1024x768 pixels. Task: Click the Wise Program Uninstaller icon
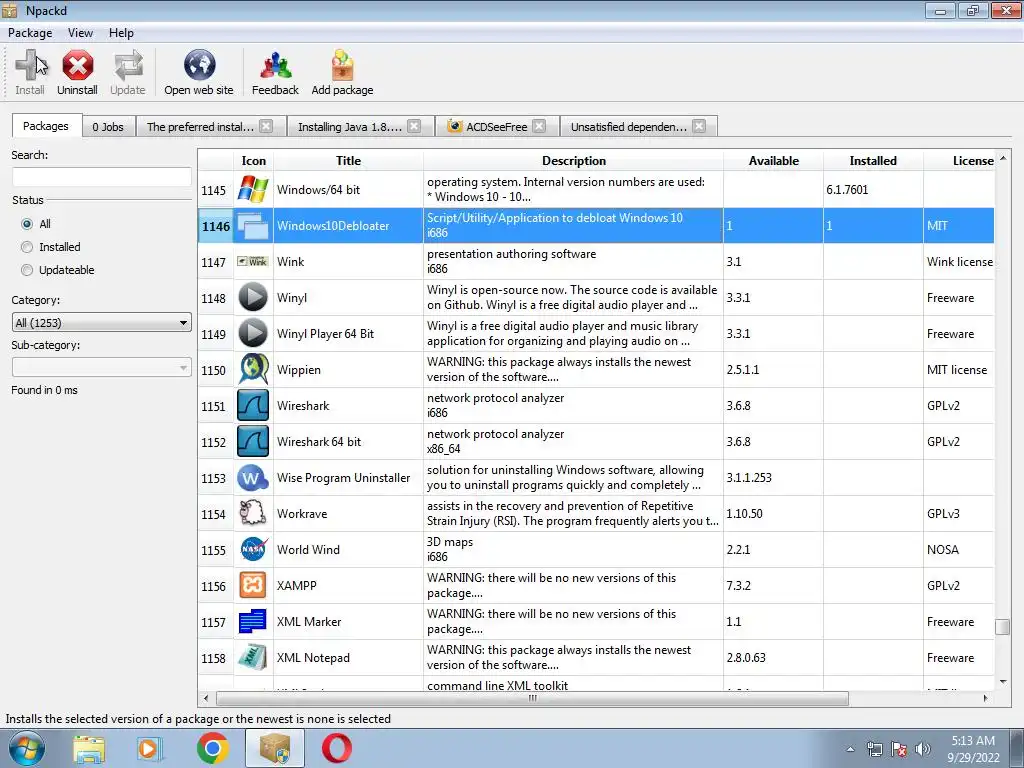253,478
